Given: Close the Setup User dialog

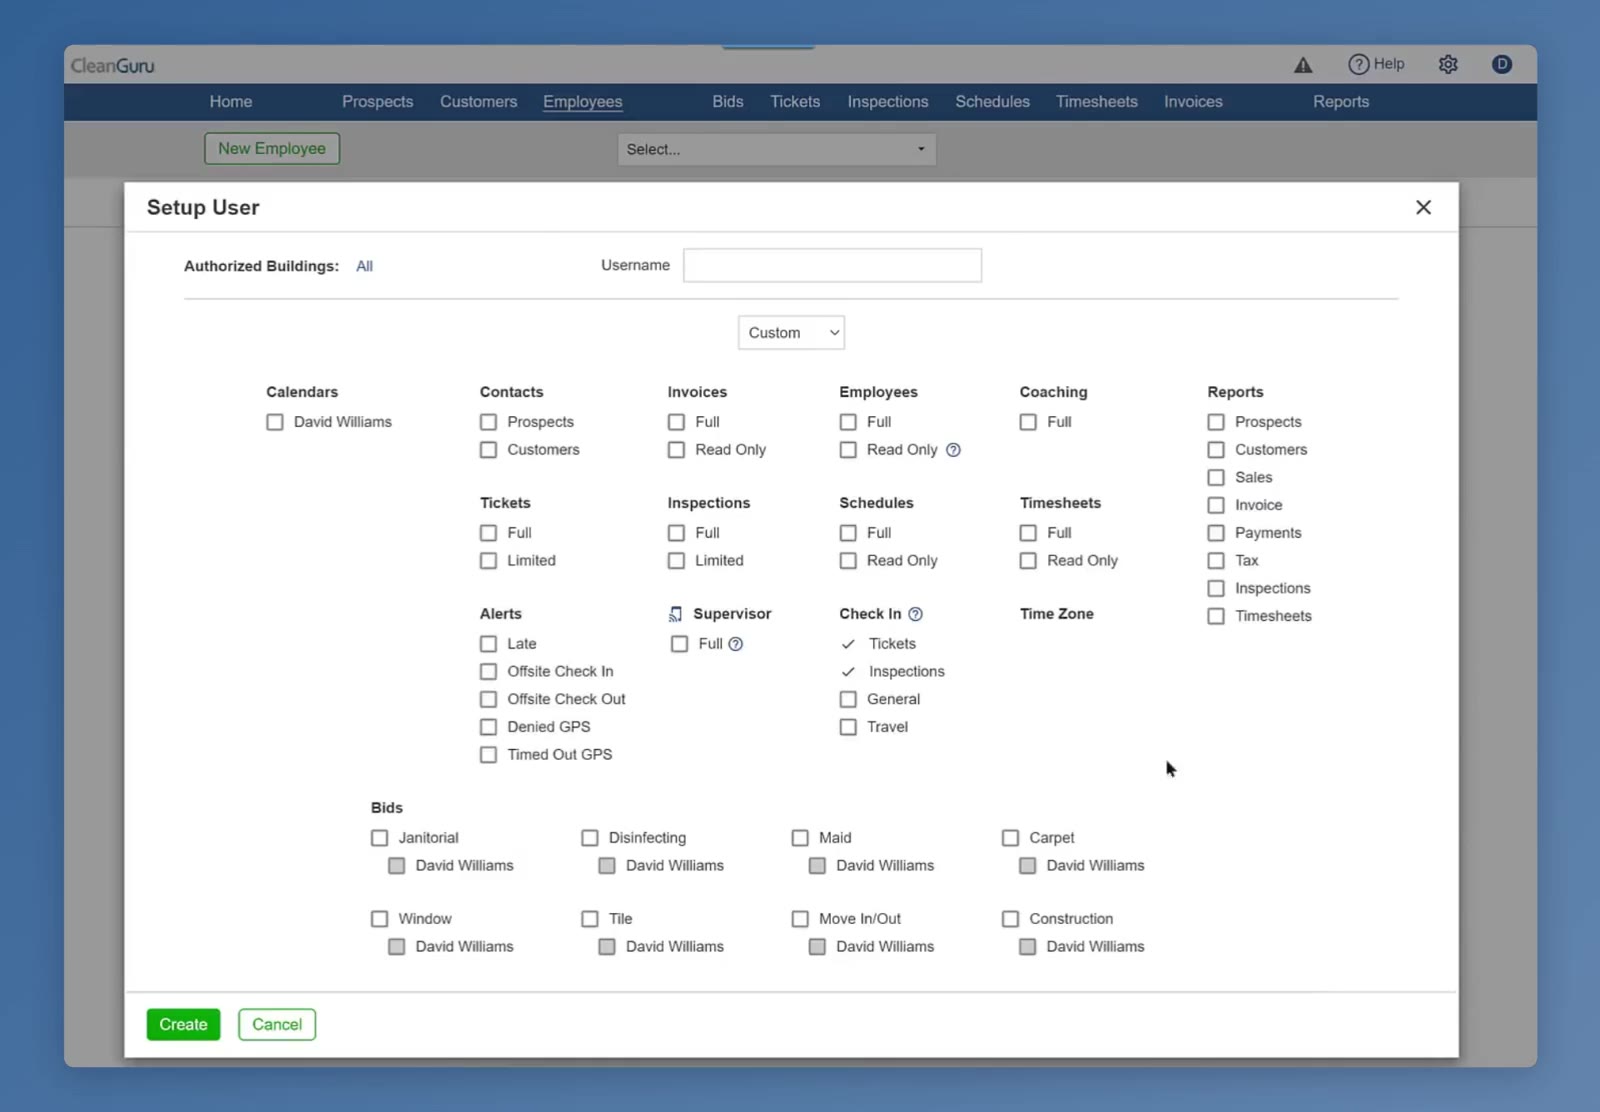Looking at the screenshot, I should 1423,207.
